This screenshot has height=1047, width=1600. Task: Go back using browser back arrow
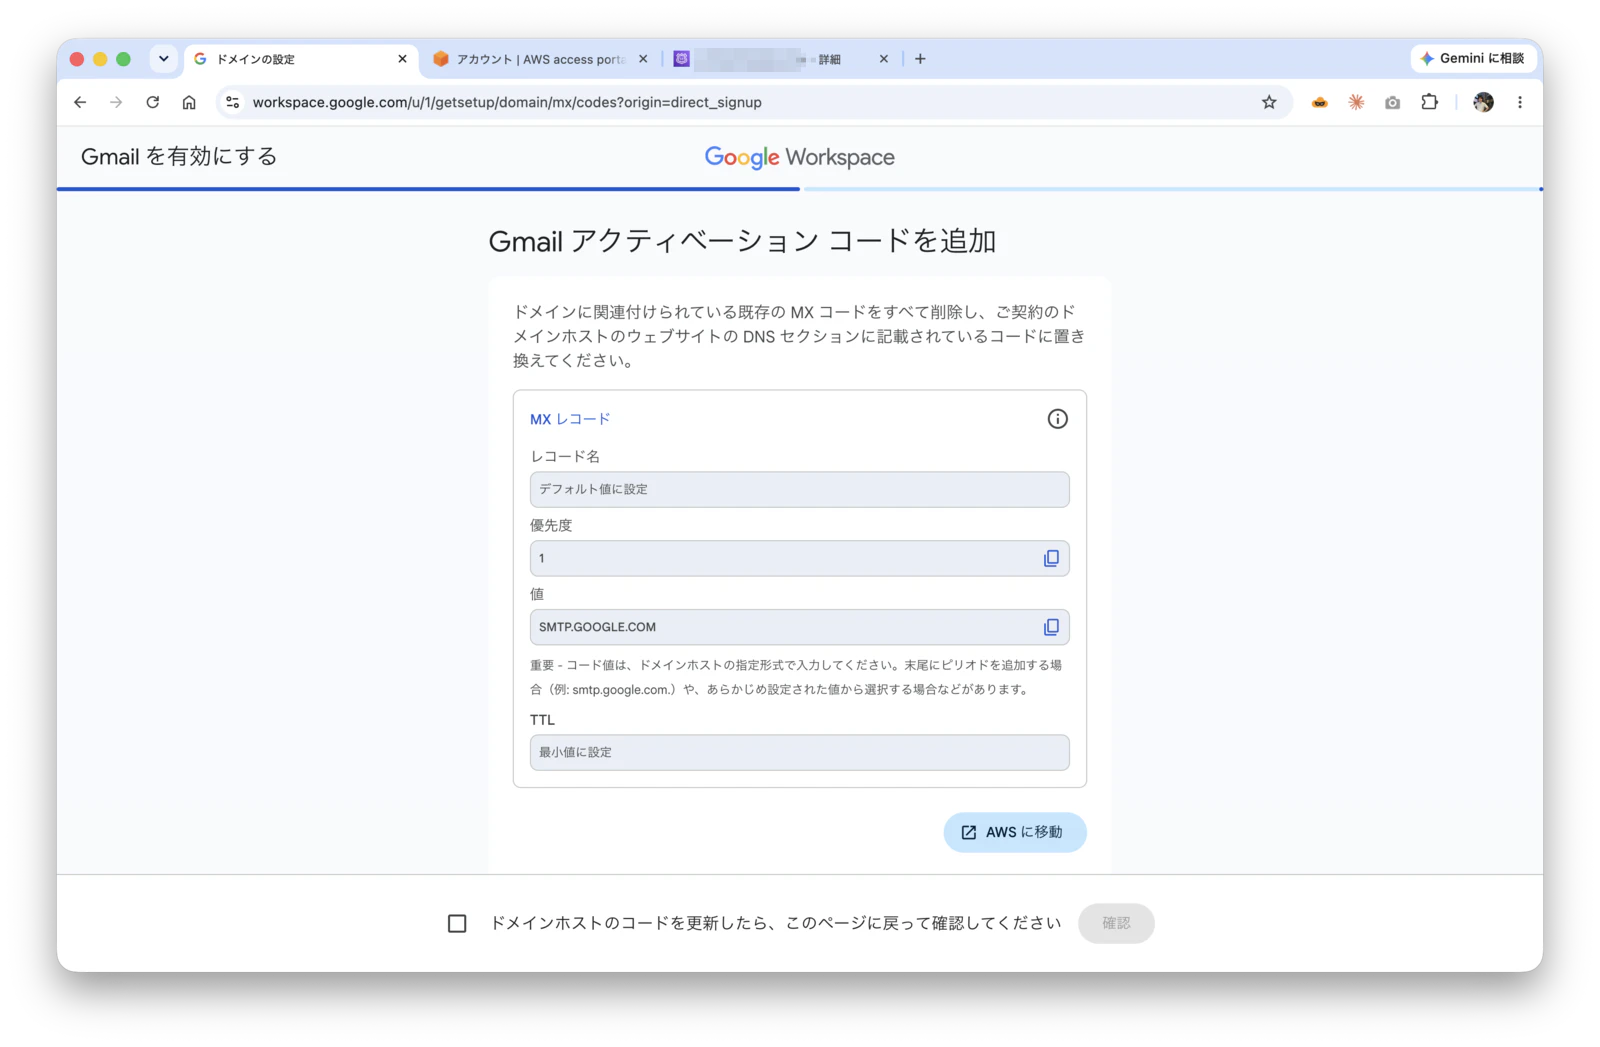point(80,102)
